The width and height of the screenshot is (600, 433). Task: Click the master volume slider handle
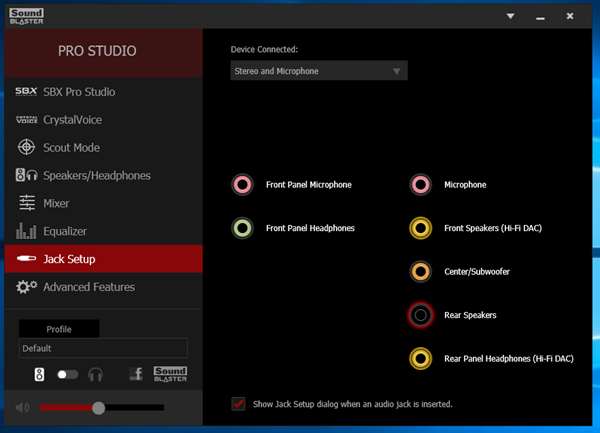click(x=98, y=408)
